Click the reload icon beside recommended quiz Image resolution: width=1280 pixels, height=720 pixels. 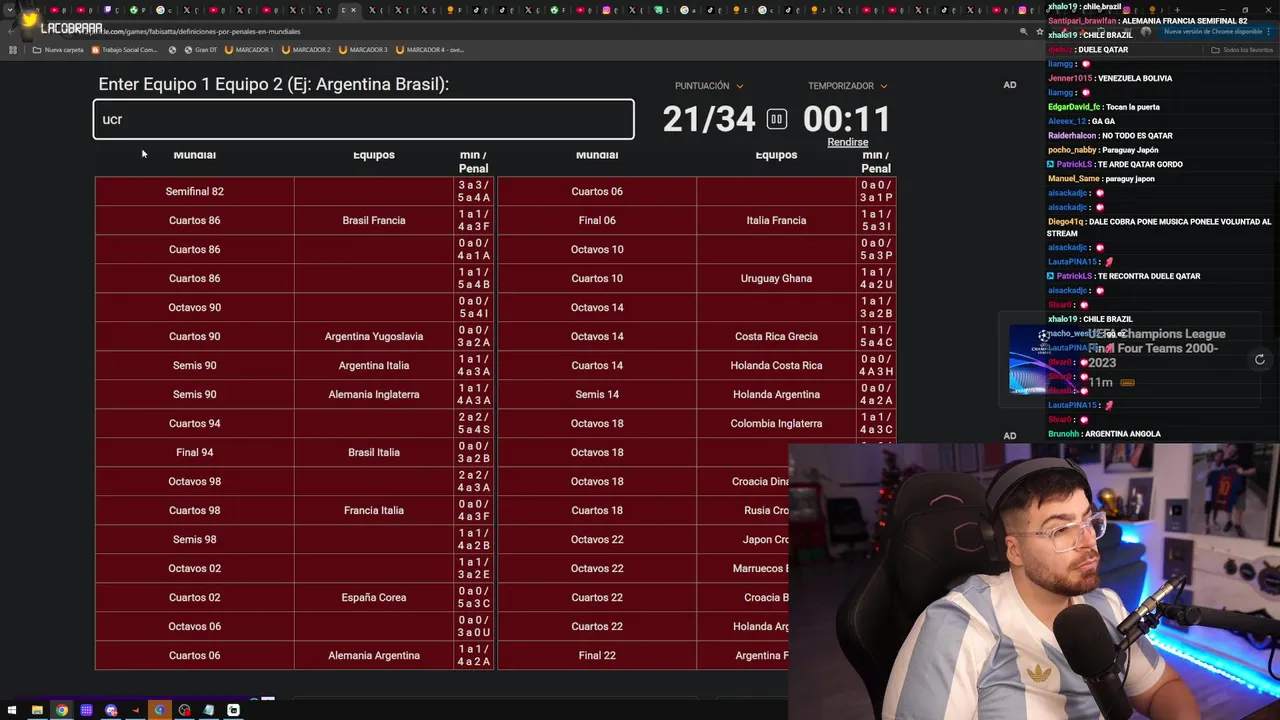pyautogui.click(x=1260, y=359)
